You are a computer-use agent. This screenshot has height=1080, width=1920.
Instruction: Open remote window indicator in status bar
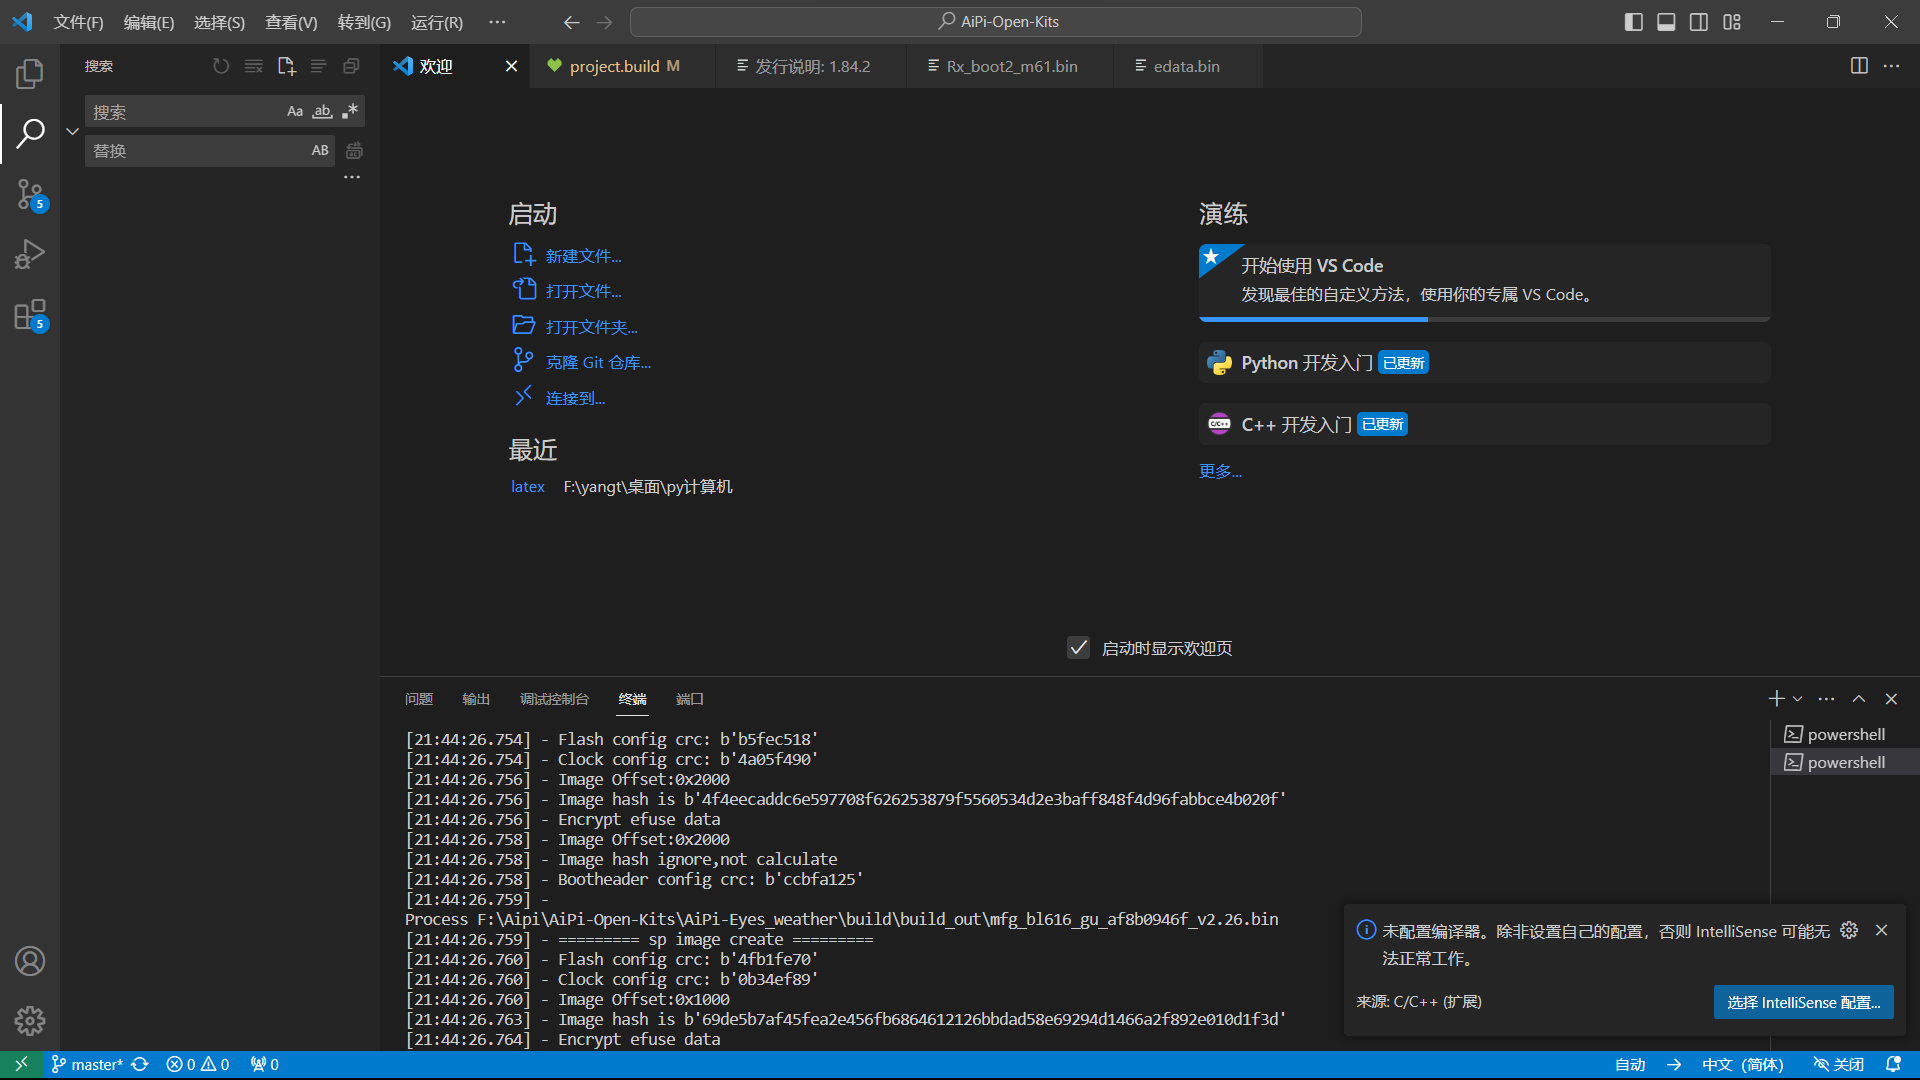click(x=21, y=1064)
